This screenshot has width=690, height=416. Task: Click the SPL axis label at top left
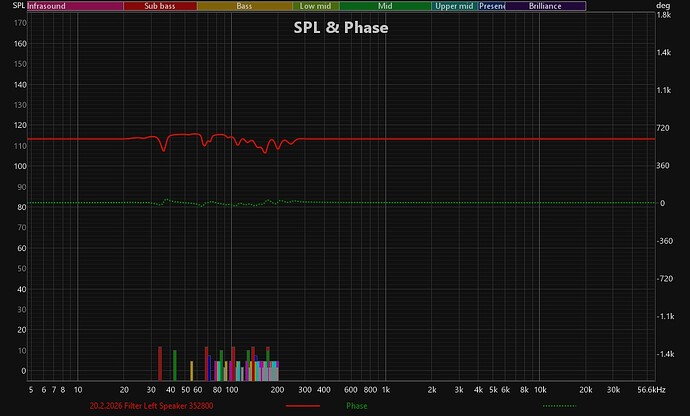point(18,6)
